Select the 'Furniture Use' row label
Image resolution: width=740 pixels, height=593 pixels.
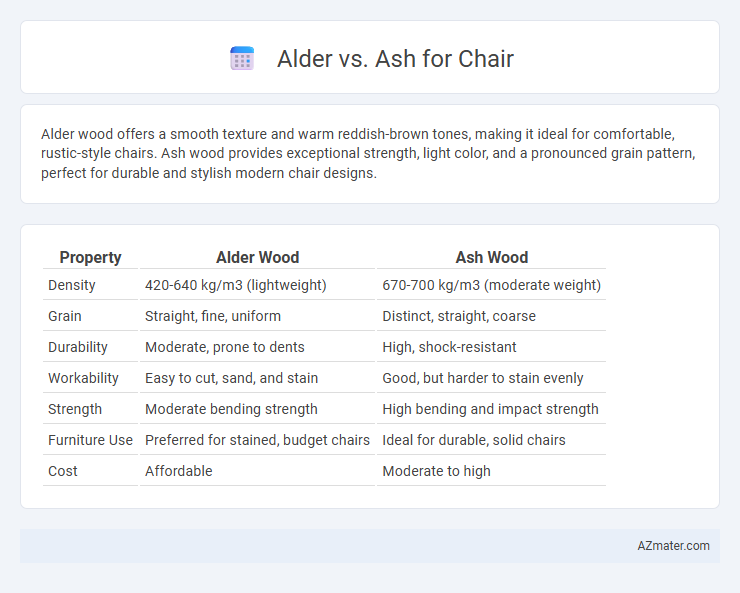click(x=90, y=440)
